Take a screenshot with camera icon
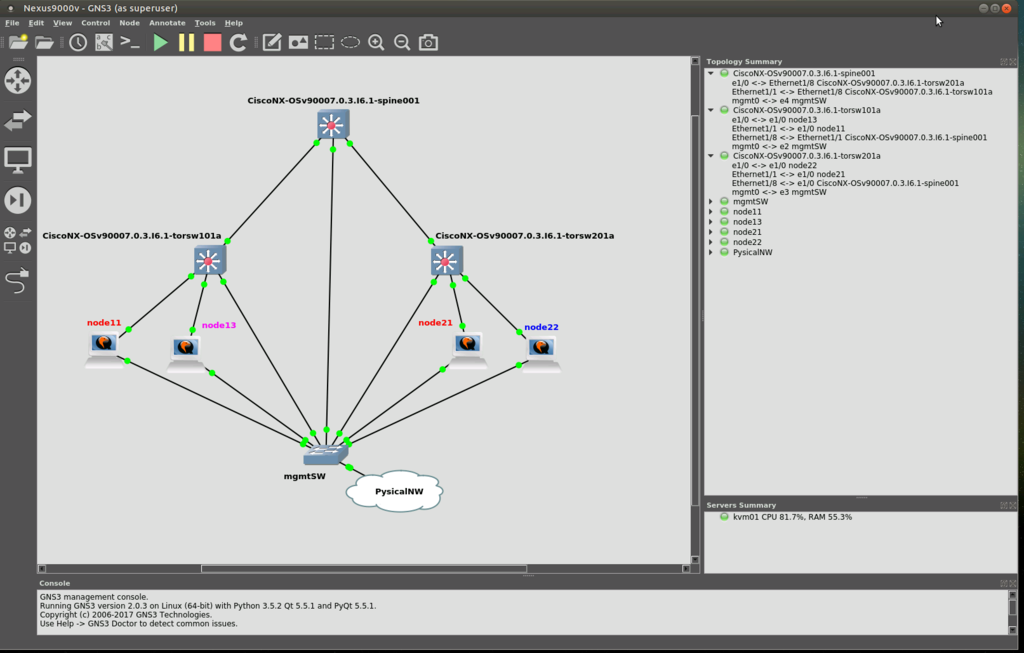Viewport: 1024px width, 653px height. pyautogui.click(x=428, y=42)
